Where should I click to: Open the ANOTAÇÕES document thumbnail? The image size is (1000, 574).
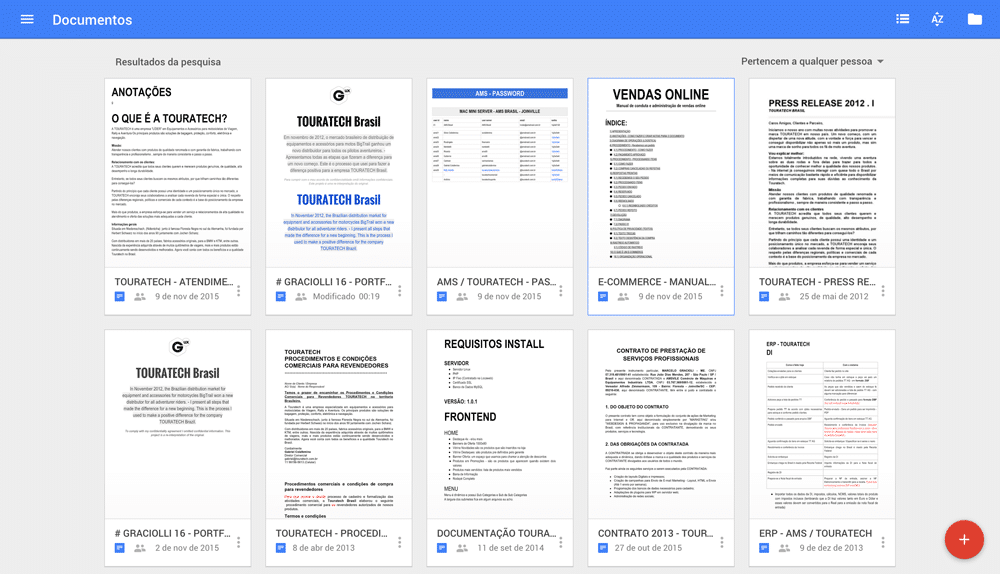(178, 173)
